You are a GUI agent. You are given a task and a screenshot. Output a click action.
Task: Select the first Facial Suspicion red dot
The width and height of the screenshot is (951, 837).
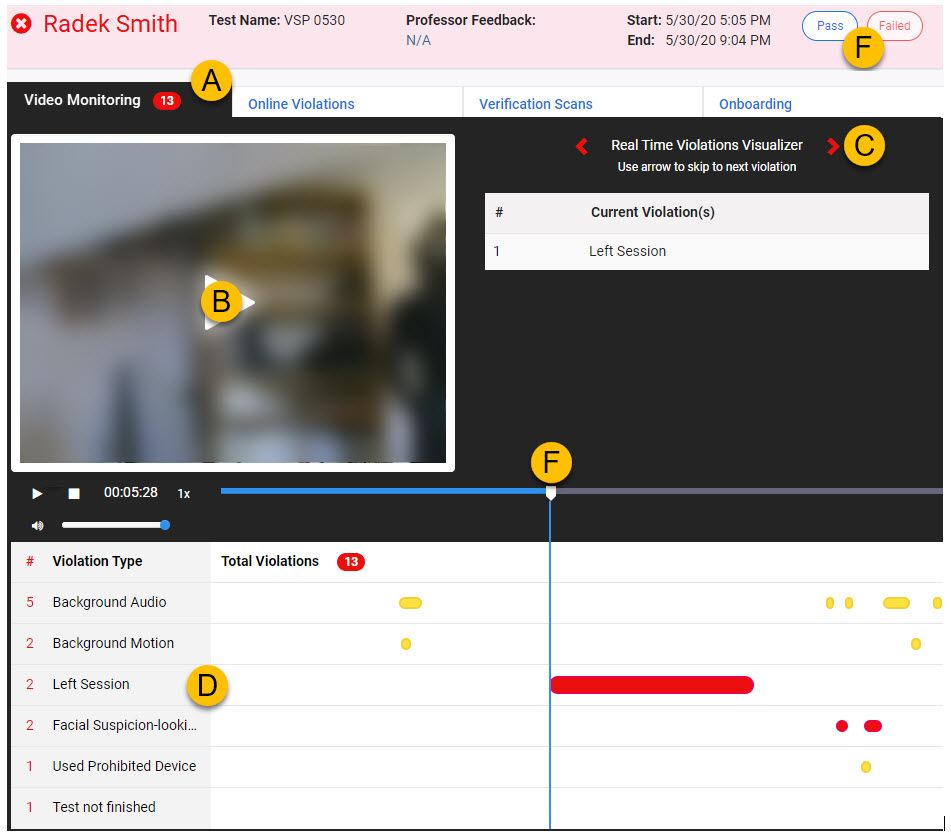842,726
